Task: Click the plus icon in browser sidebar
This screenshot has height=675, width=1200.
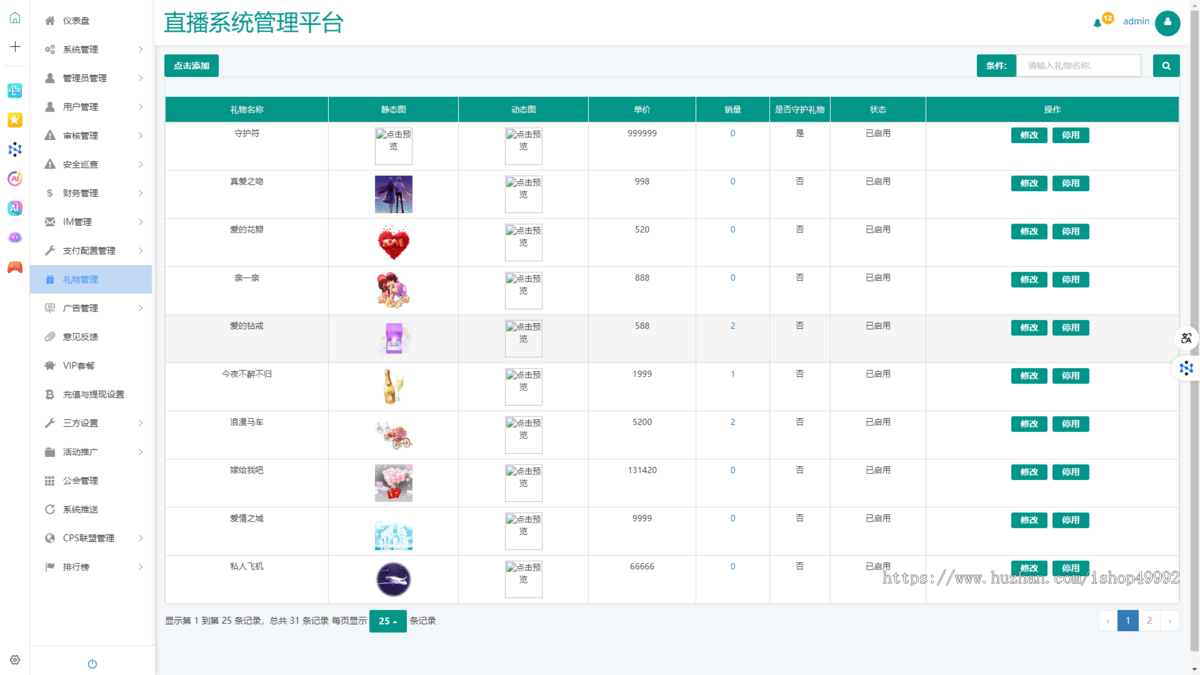Action: click(x=15, y=47)
